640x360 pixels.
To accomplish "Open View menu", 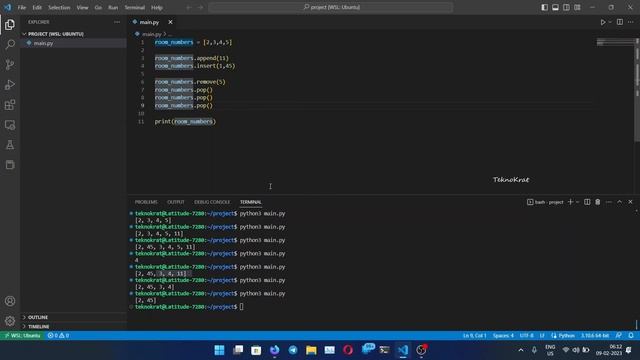I will (x=82, y=7).
